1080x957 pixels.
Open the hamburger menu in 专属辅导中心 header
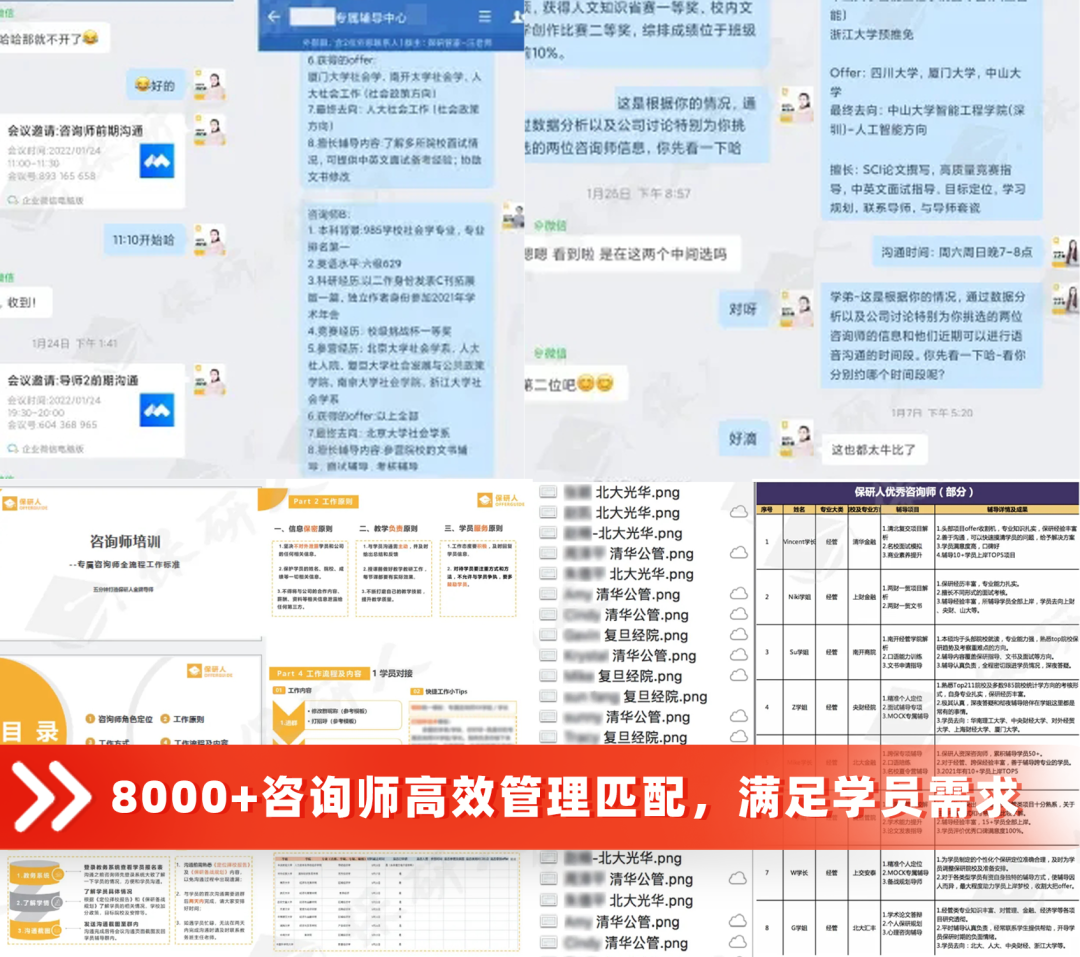[x=485, y=17]
